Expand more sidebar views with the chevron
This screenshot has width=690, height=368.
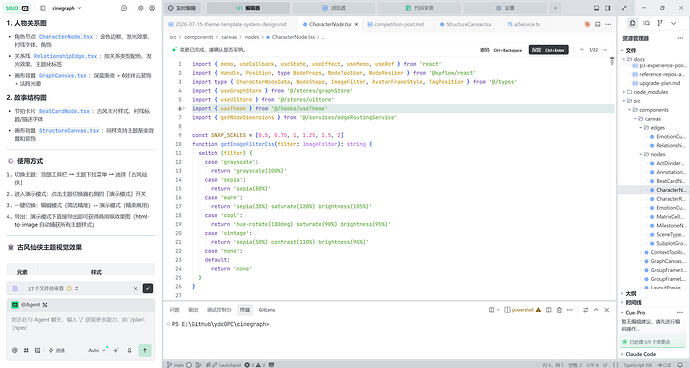click(x=673, y=23)
